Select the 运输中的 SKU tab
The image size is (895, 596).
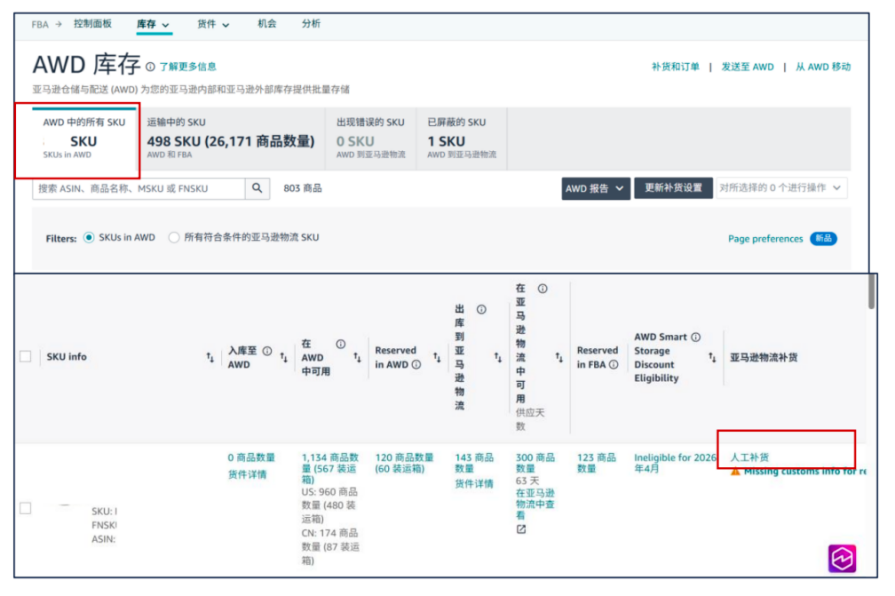[x=231, y=139]
